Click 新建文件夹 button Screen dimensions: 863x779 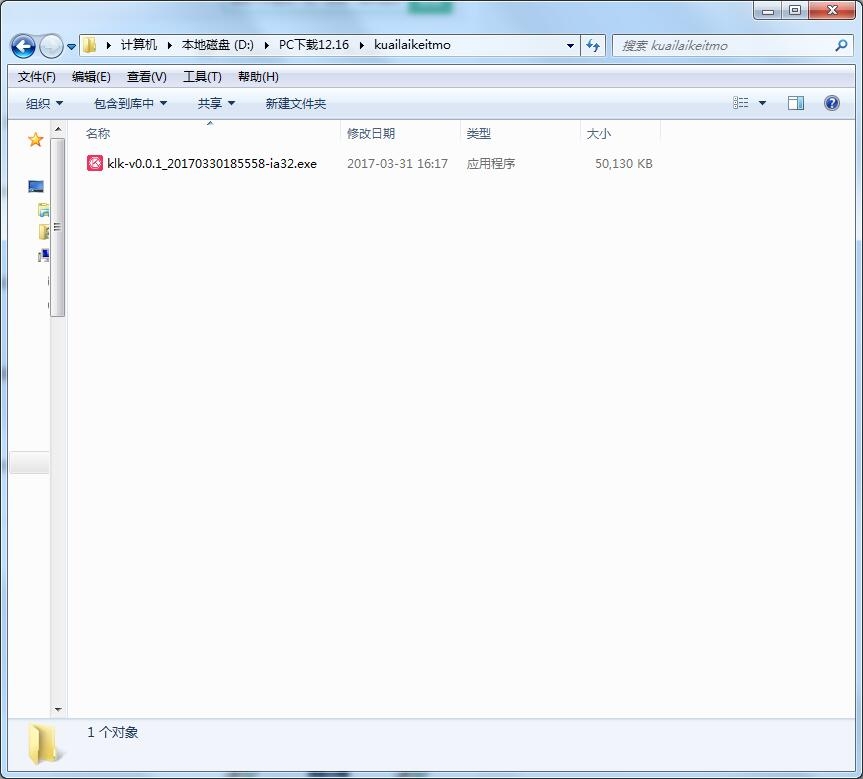pyautogui.click(x=296, y=103)
